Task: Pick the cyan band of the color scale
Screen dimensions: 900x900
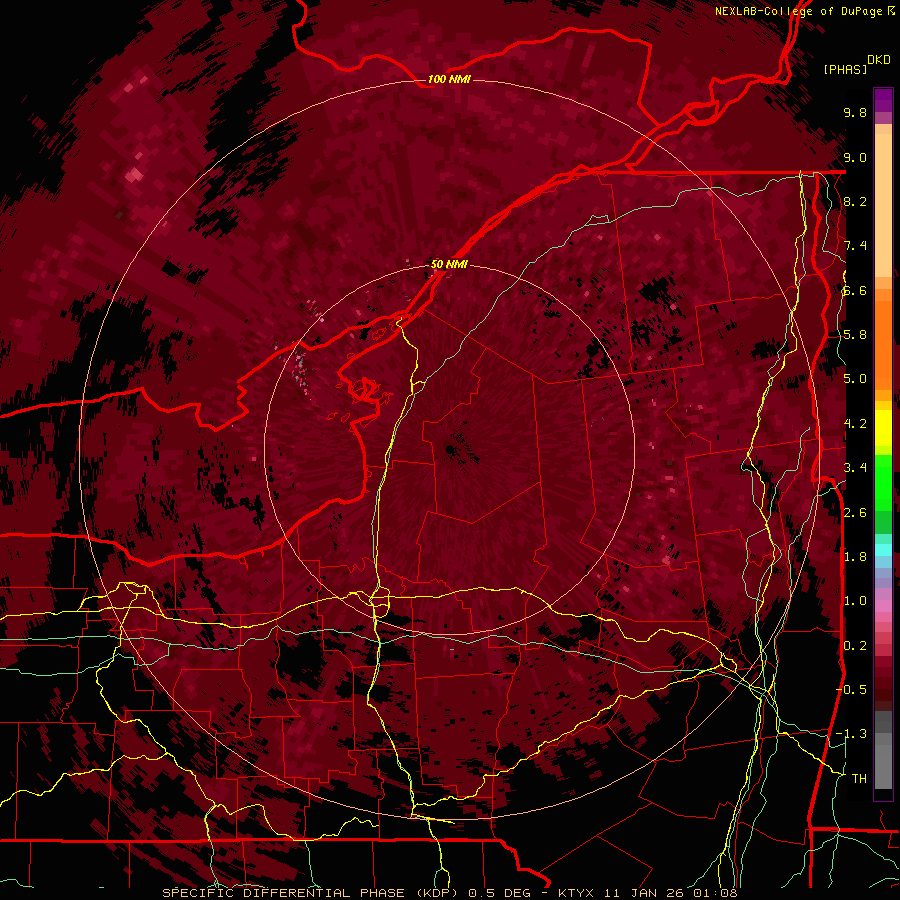Action: point(883,550)
